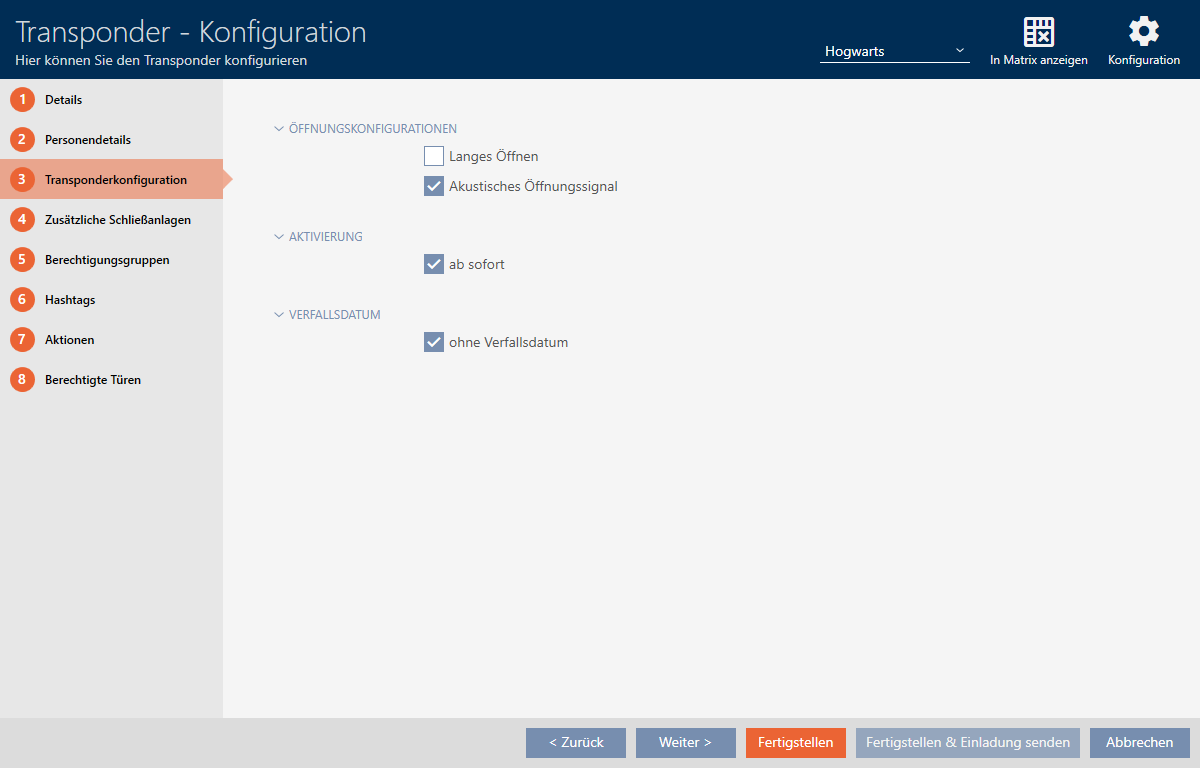Uncheck the ohne Verfallsdatum option
The image size is (1200, 768).
434,342
